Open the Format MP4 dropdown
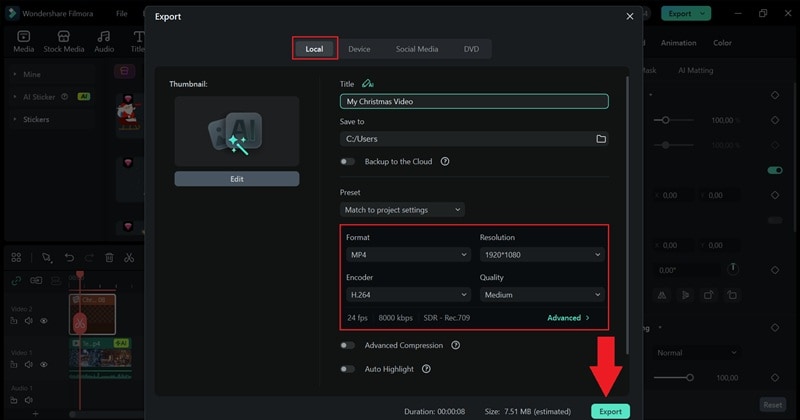 (408, 254)
